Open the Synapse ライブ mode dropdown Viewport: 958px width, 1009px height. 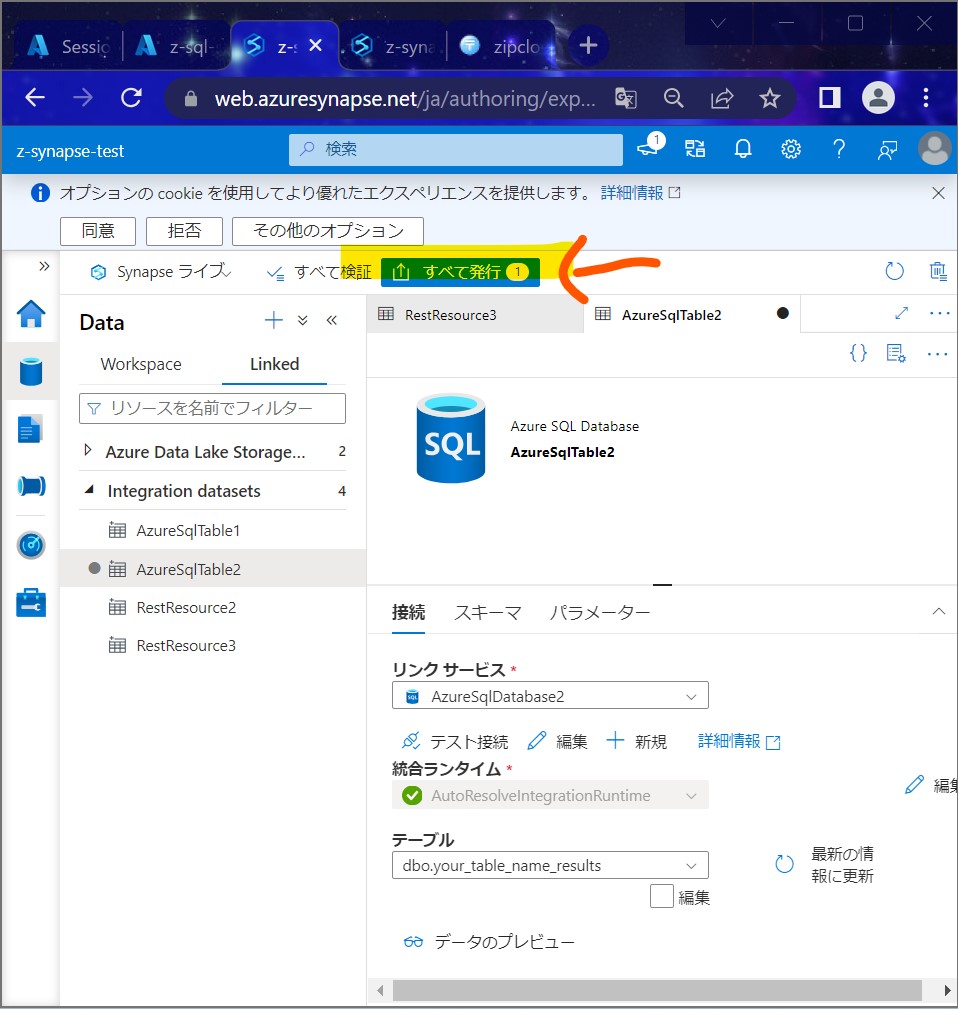(x=160, y=272)
